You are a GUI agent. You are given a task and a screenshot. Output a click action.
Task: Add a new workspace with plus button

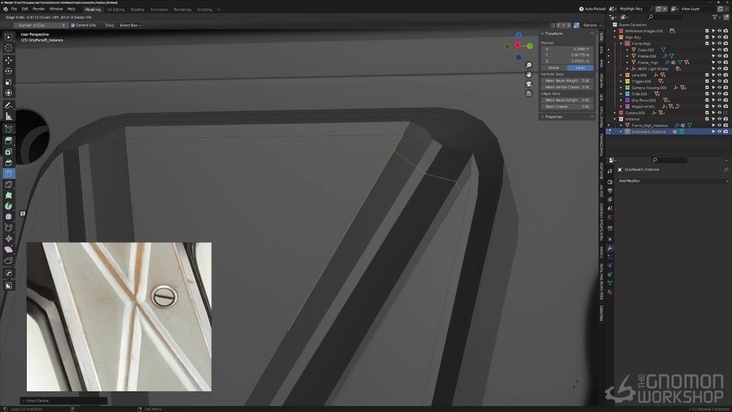[218, 9]
